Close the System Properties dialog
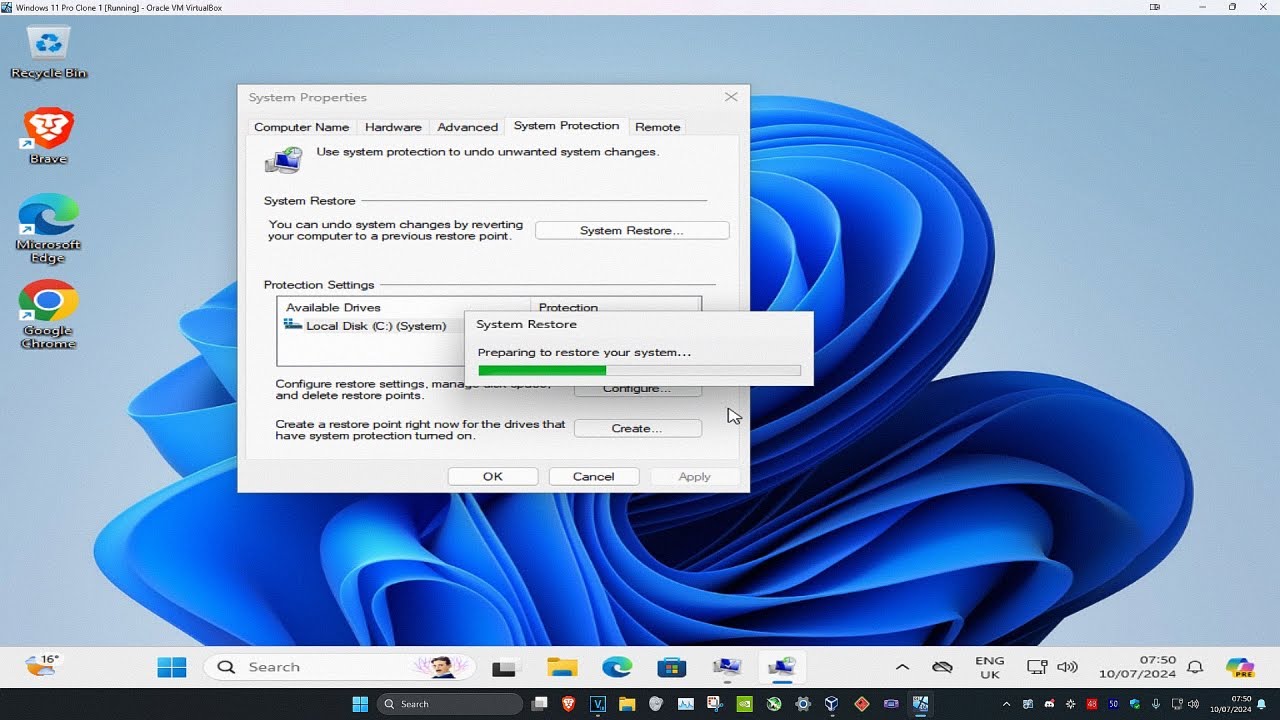Viewport: 1280px width, 720px height. point(731,97)
